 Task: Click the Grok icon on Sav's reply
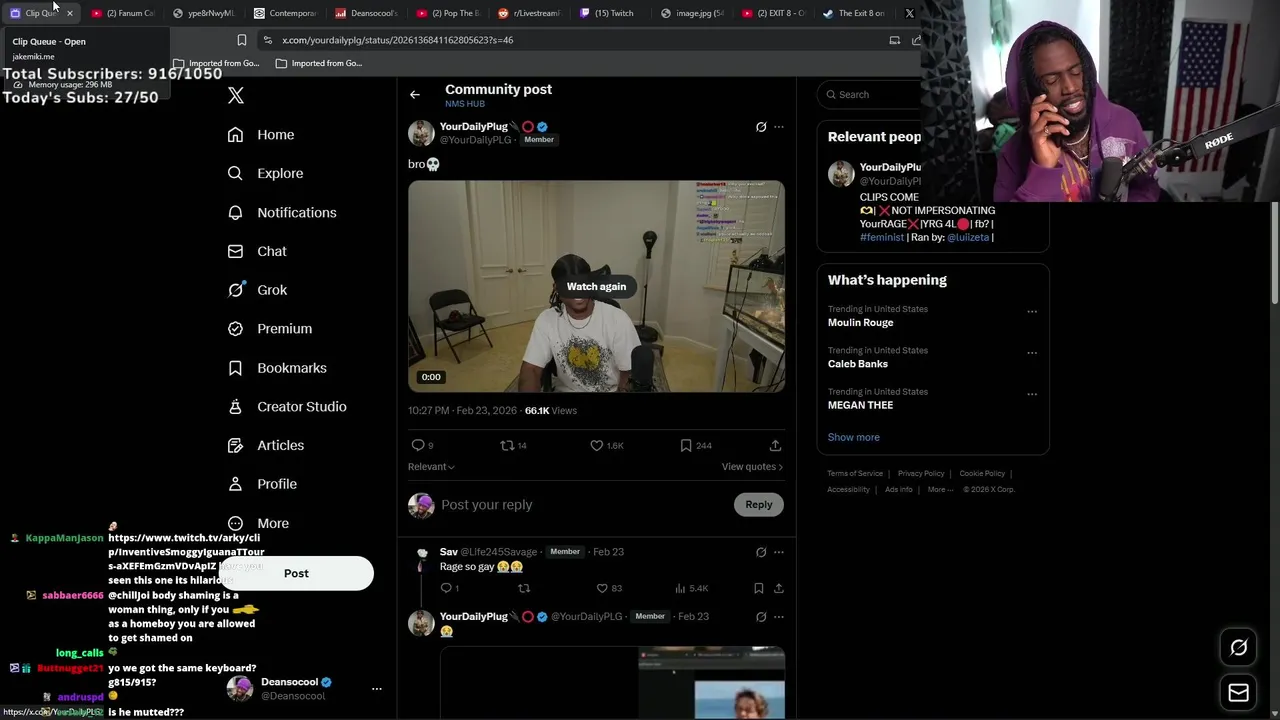pyautogui.click(x=761, y=552)
